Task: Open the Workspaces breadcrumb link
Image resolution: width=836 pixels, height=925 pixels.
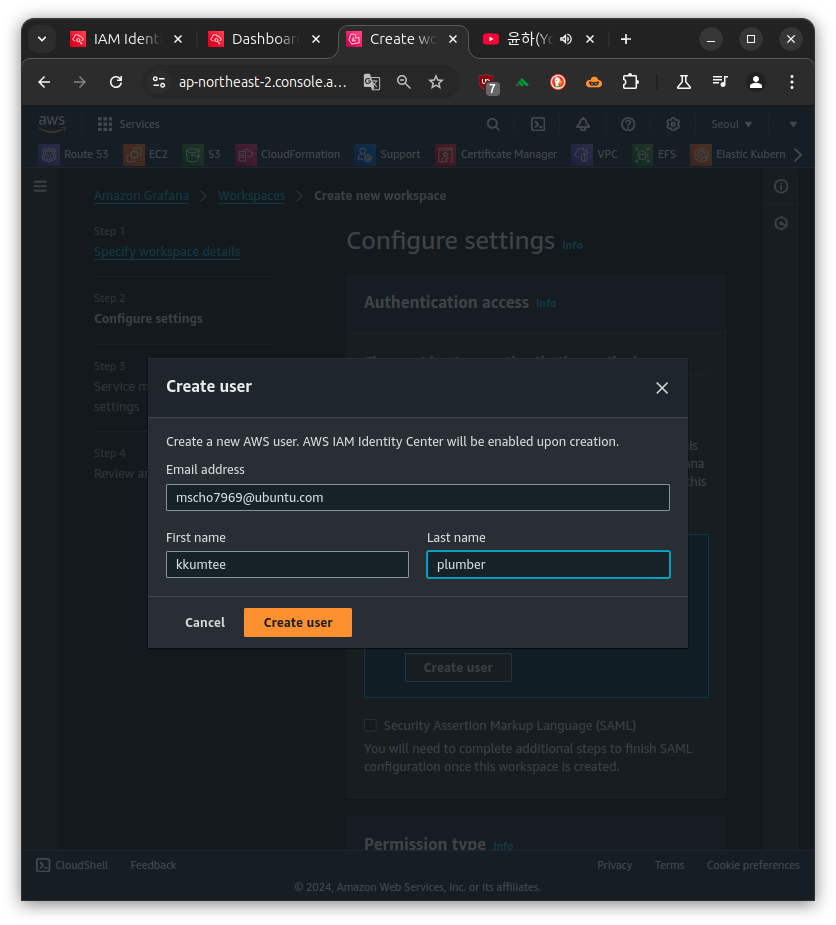Action: point(251,195)
